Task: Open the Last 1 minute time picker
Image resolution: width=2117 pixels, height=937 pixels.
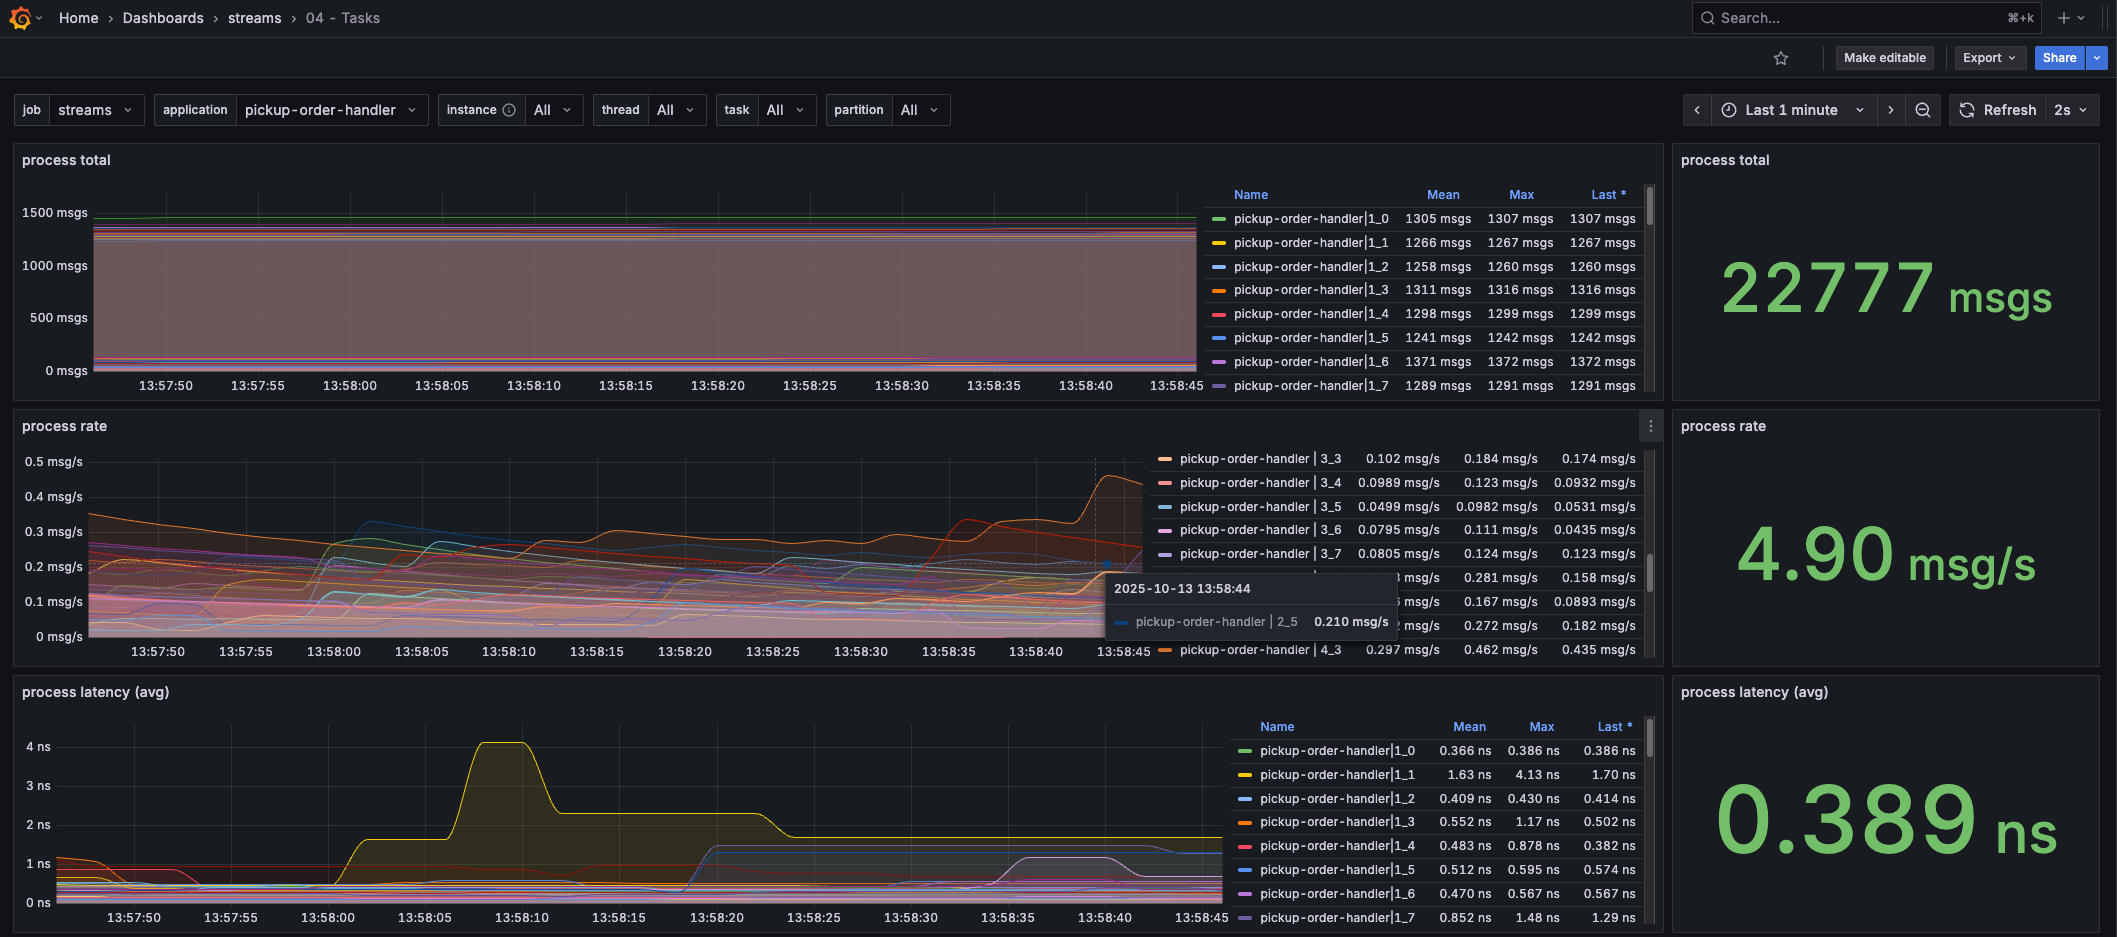Action: [x=1791, y=110]
